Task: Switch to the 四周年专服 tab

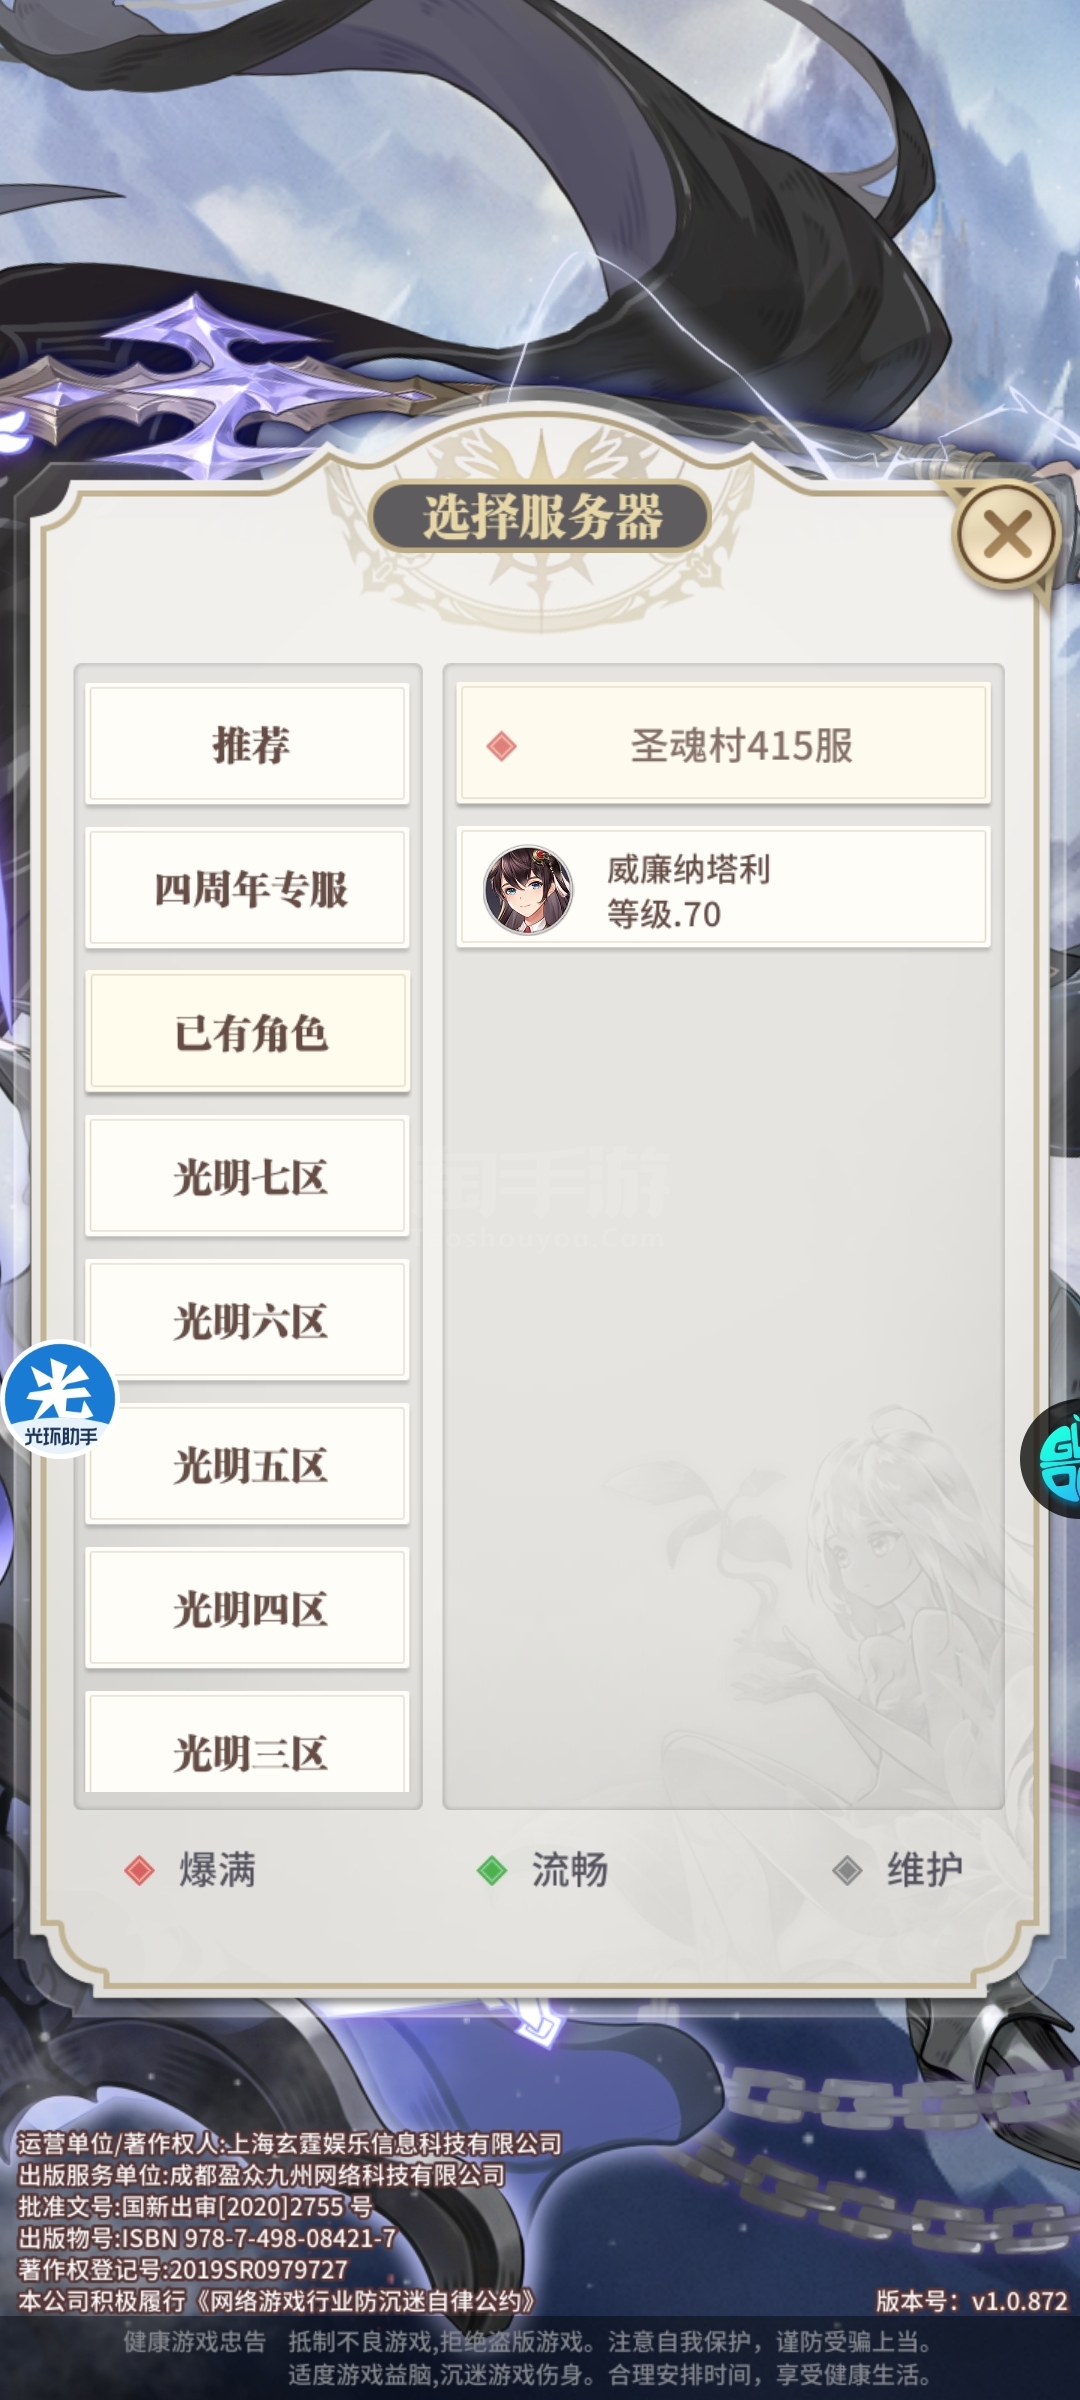Action: (248, 888)
